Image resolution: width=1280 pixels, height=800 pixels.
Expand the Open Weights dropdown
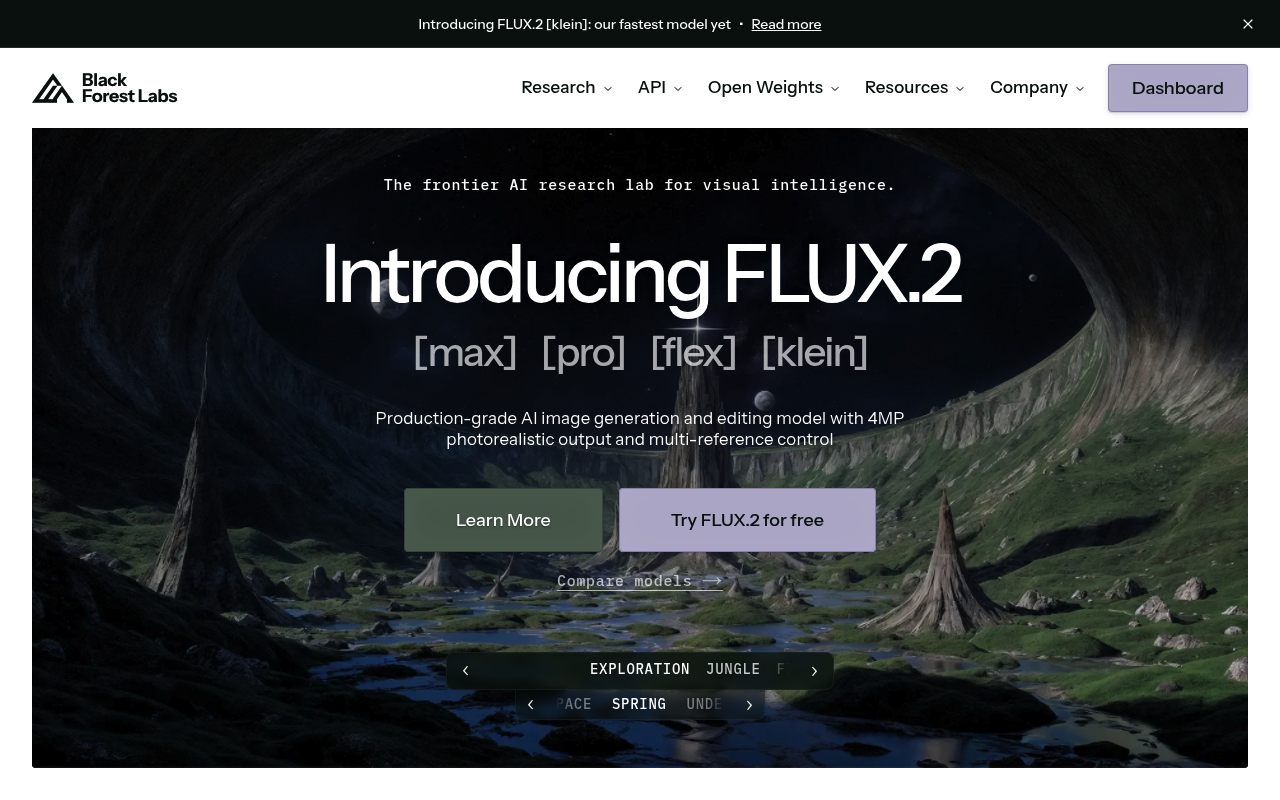[x=773, y=88]
